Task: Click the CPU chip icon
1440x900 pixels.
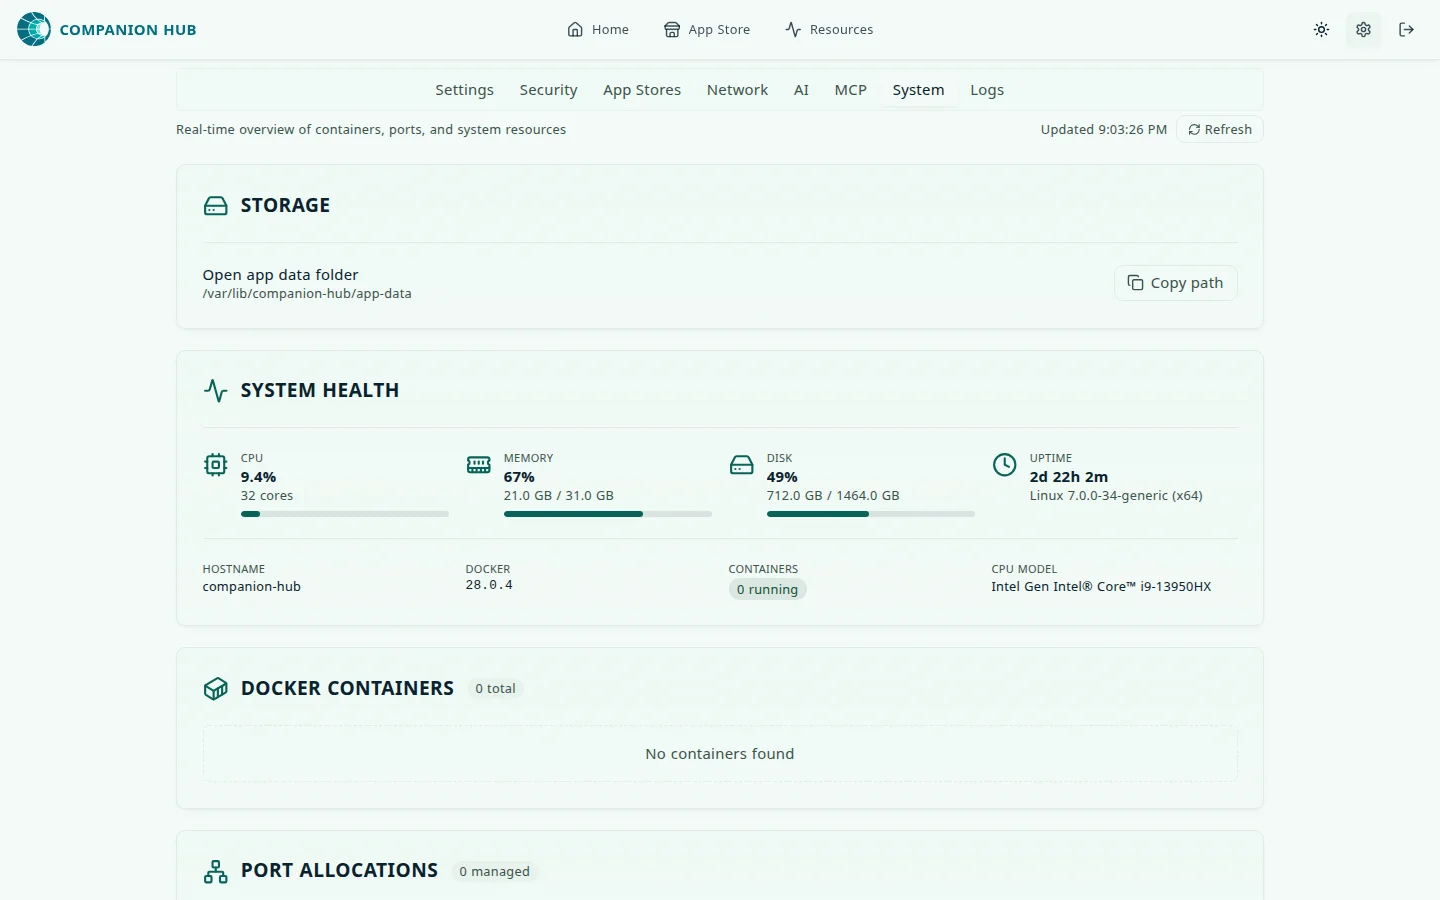Action: [x=215, y=465]
